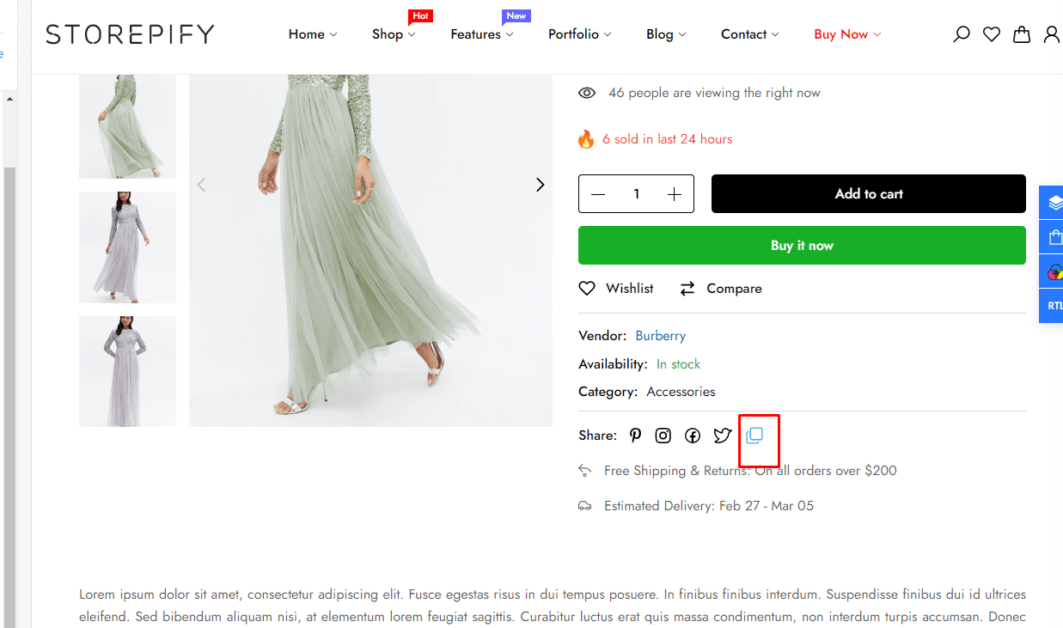The width and height of the screenshot is (1063, 628).
Task: Open the Features dropdown
Action: pos(476,34)
